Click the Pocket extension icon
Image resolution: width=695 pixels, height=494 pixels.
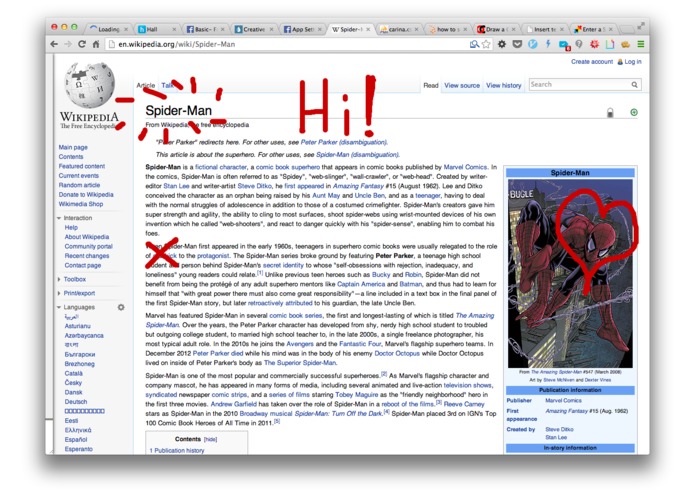[x=517, y=44]
